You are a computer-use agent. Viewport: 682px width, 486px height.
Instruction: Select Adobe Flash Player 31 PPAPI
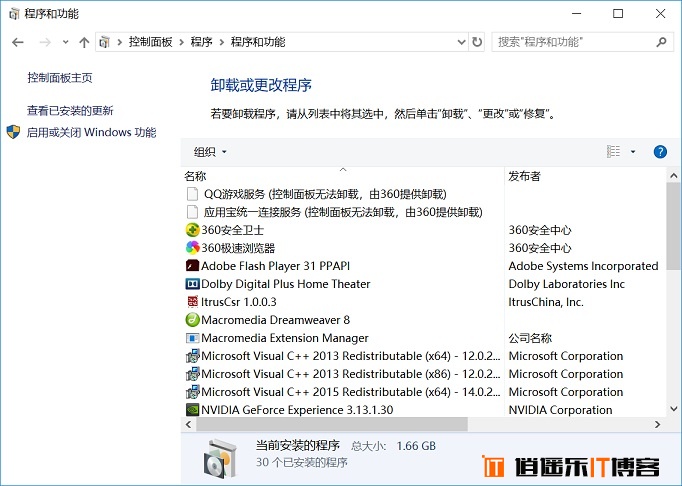tap(275, 266)
